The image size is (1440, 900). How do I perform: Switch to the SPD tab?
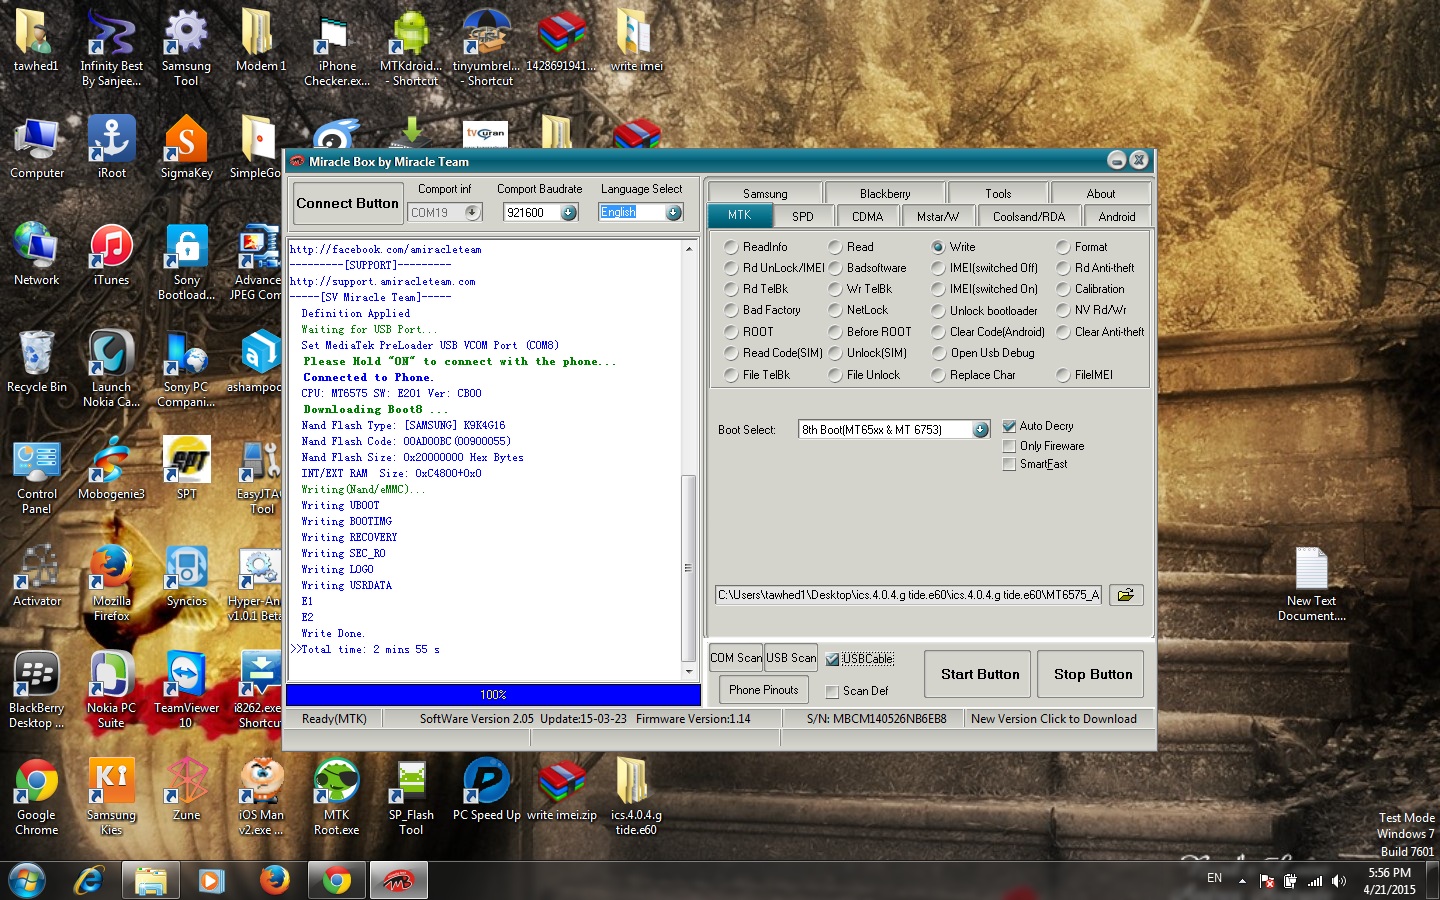(803, 216)
